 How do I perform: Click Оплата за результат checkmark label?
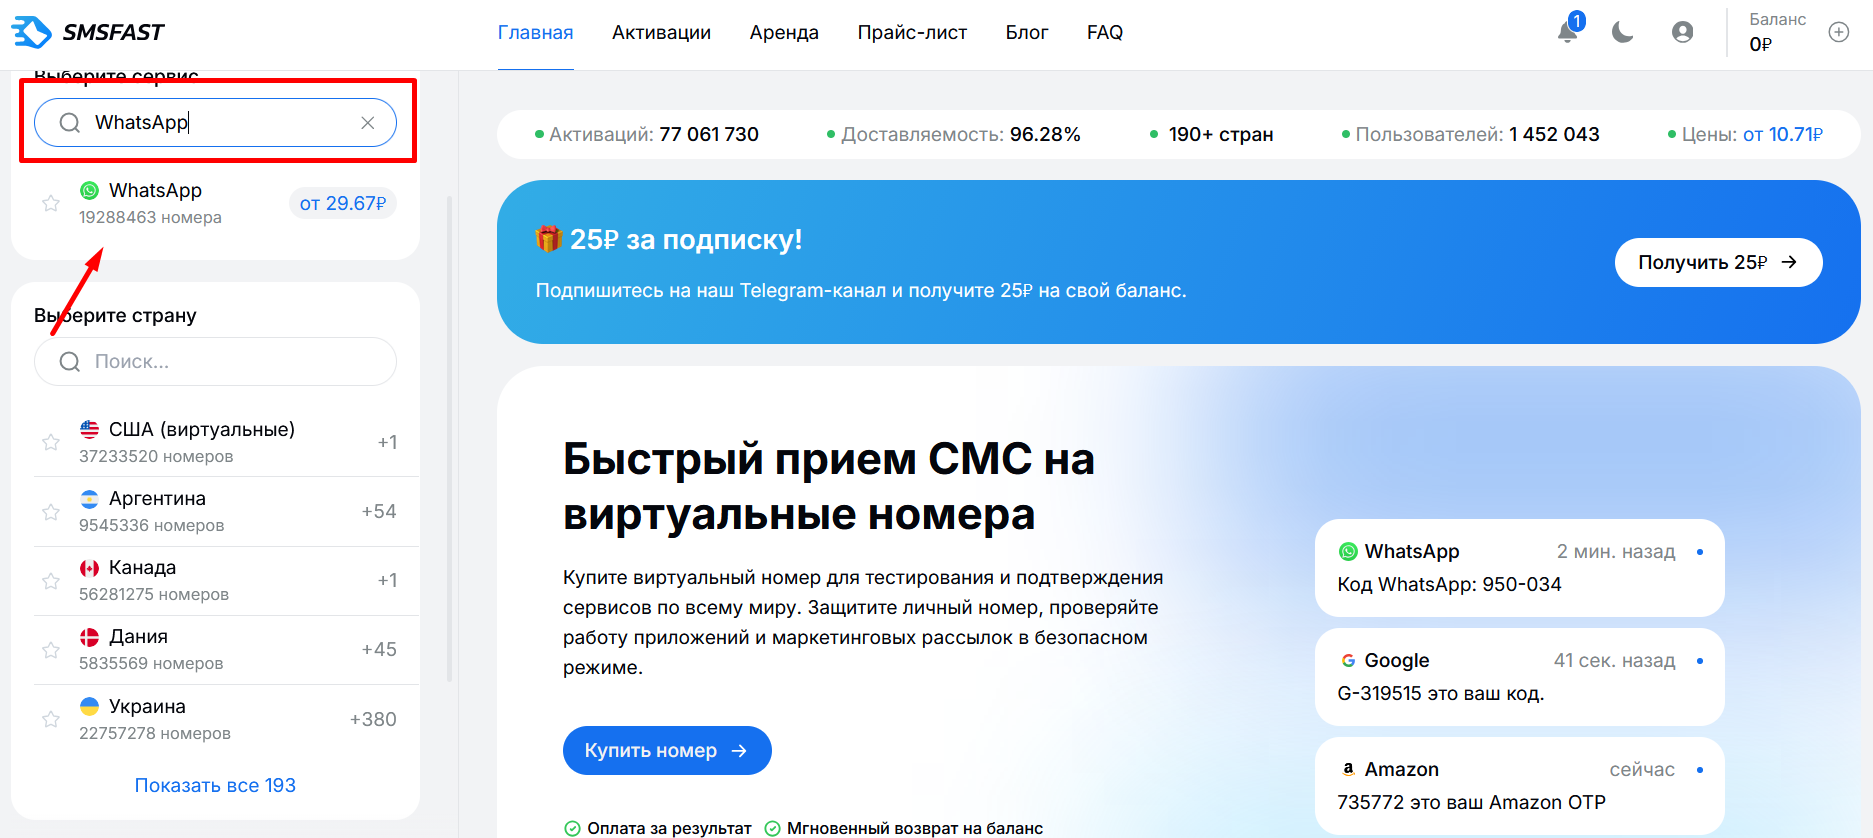pos(658,828)
